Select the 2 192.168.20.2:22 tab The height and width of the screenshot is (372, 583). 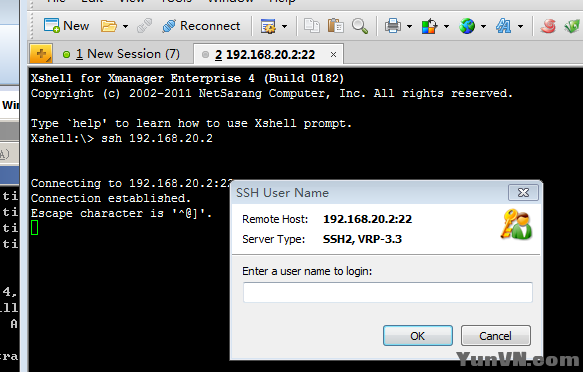click(x=265, y=55)
